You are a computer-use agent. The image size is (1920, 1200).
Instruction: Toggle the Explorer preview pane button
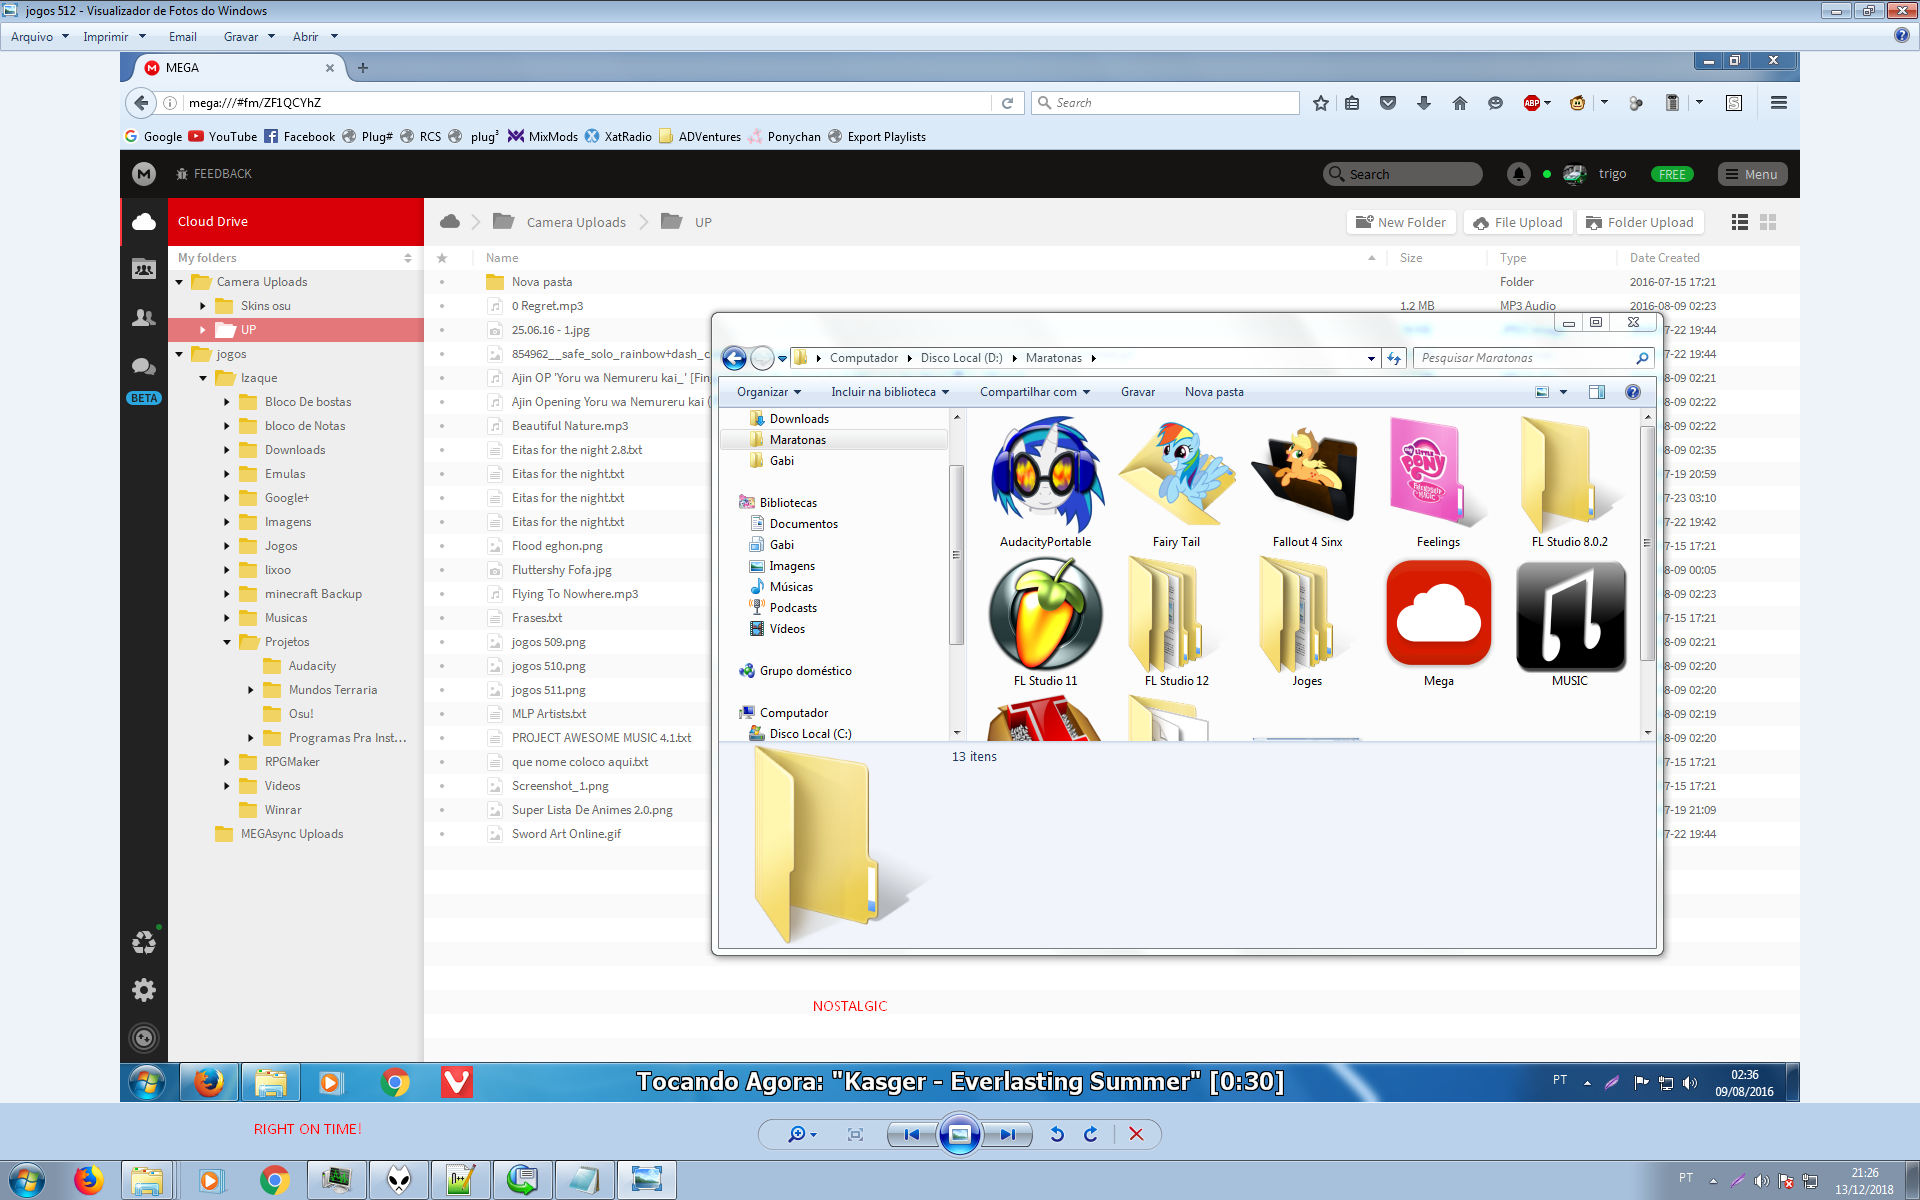1597,392
